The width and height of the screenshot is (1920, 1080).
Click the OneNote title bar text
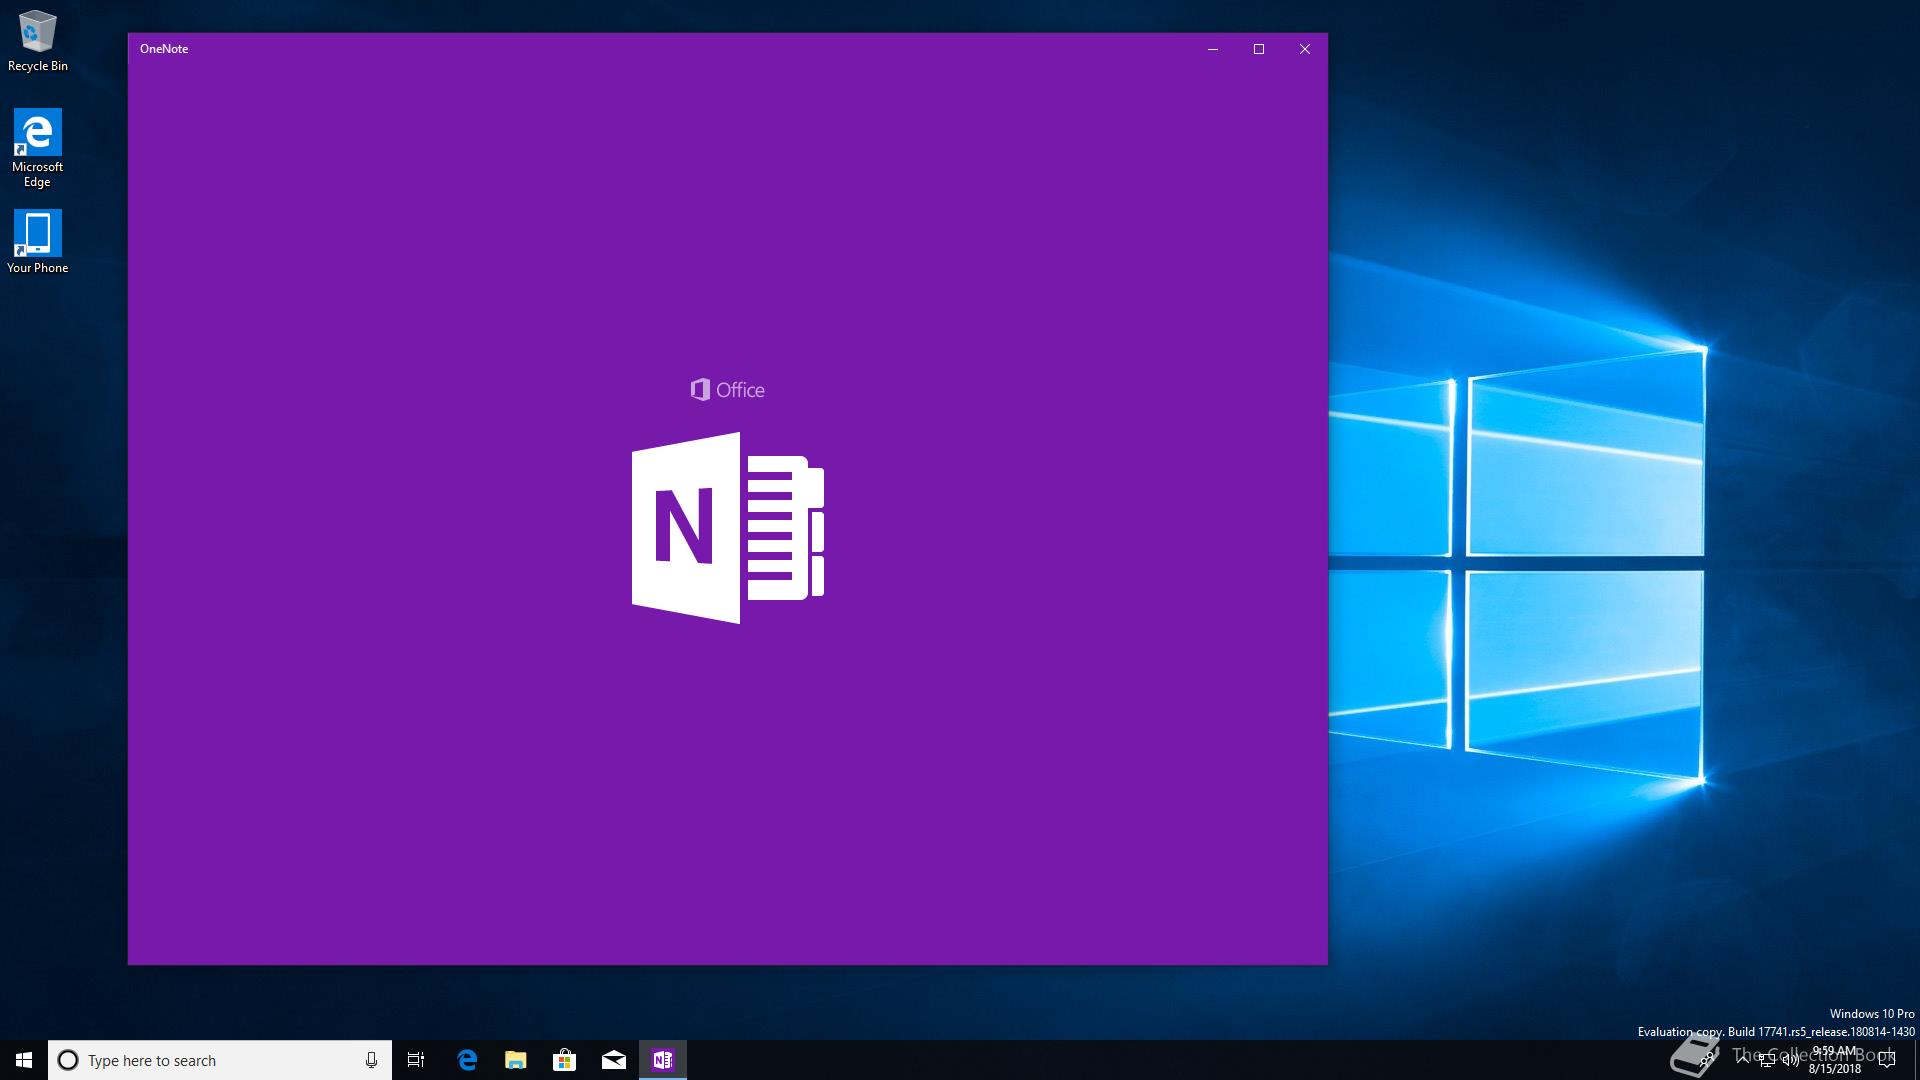coord(164,49)
